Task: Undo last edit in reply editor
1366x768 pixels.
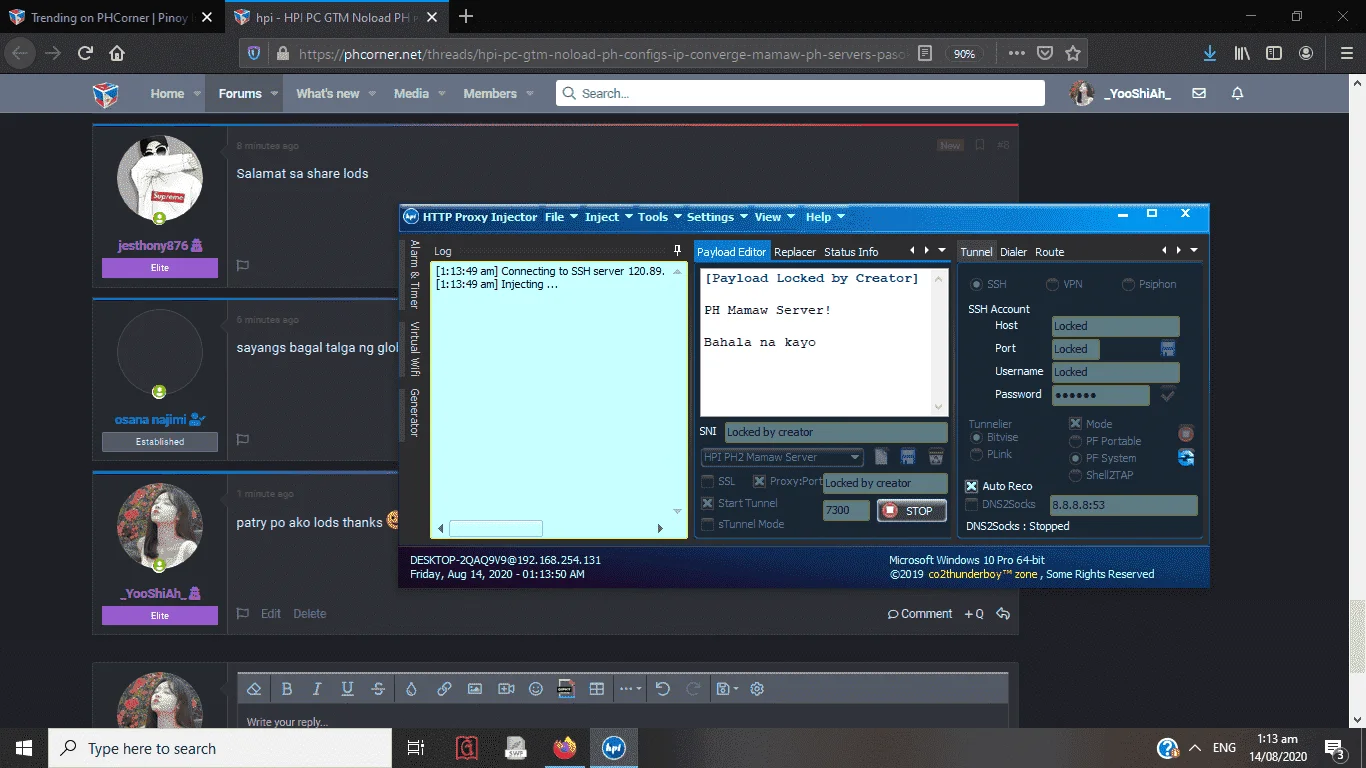Action: [662, 688]
